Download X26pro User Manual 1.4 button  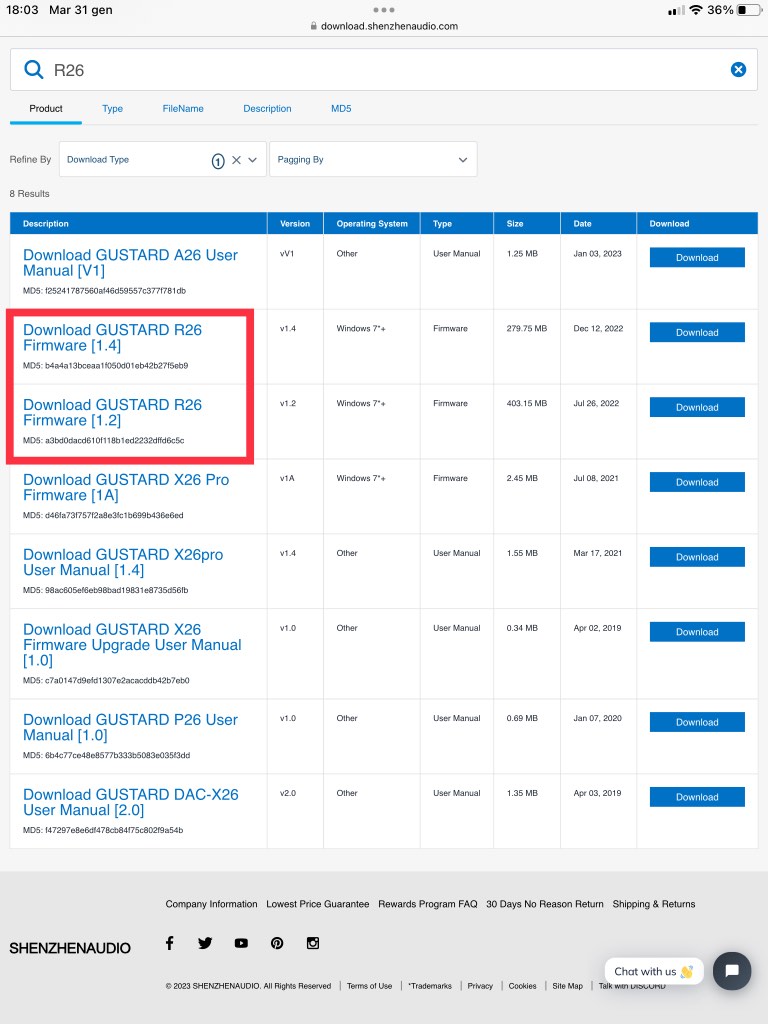[x=697, y=557]
